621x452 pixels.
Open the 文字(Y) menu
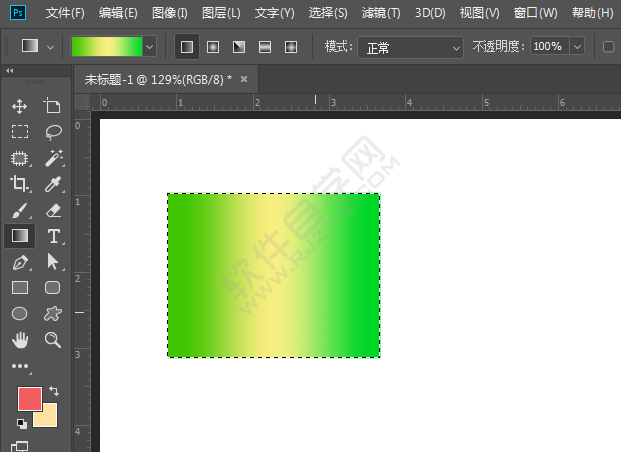point(274,13)
